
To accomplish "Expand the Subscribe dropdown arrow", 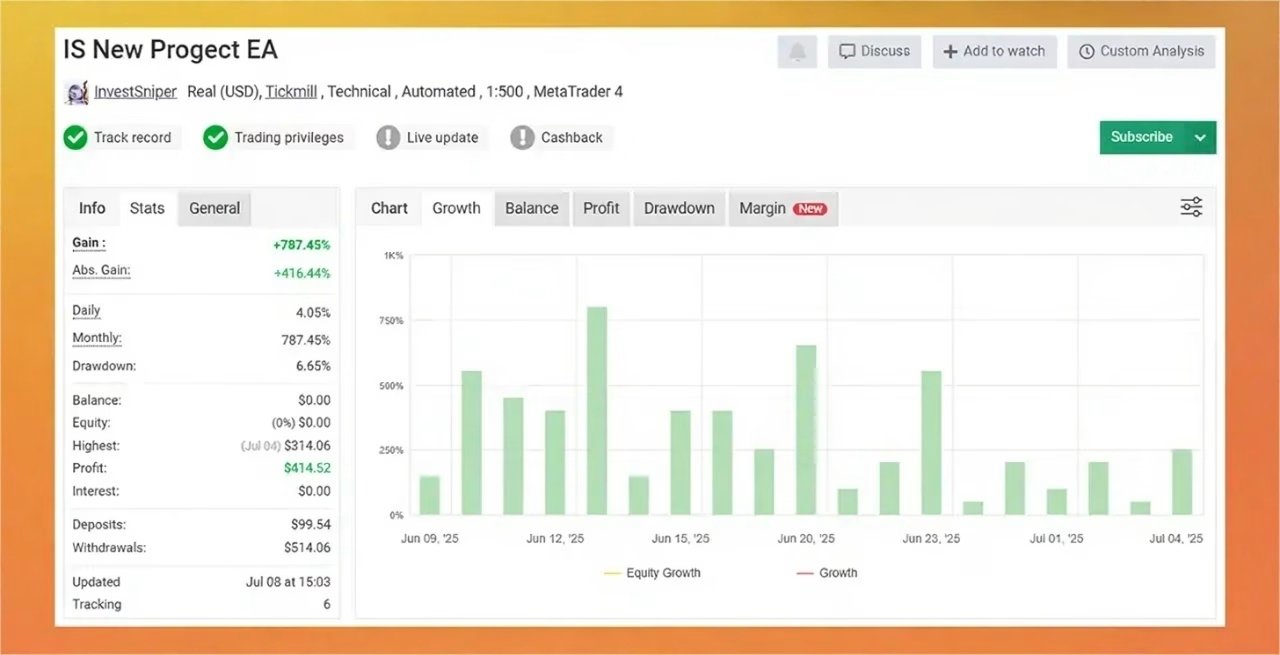I will [1200, 138].
